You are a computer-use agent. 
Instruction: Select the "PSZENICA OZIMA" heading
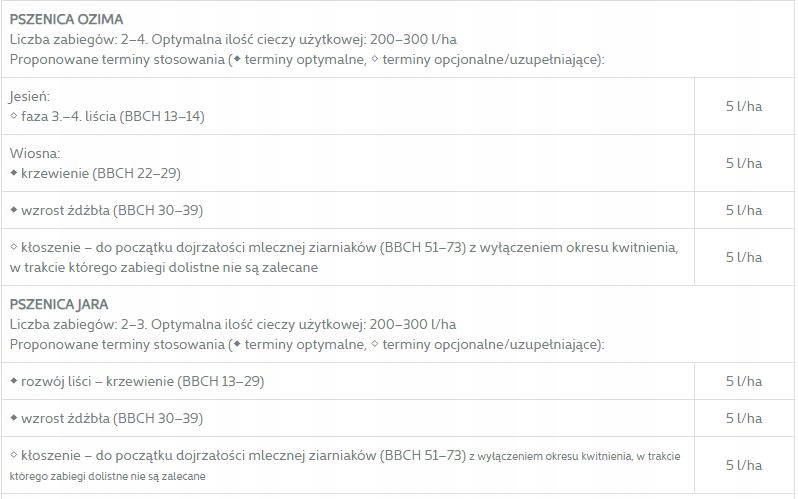(x=67, y=20)
